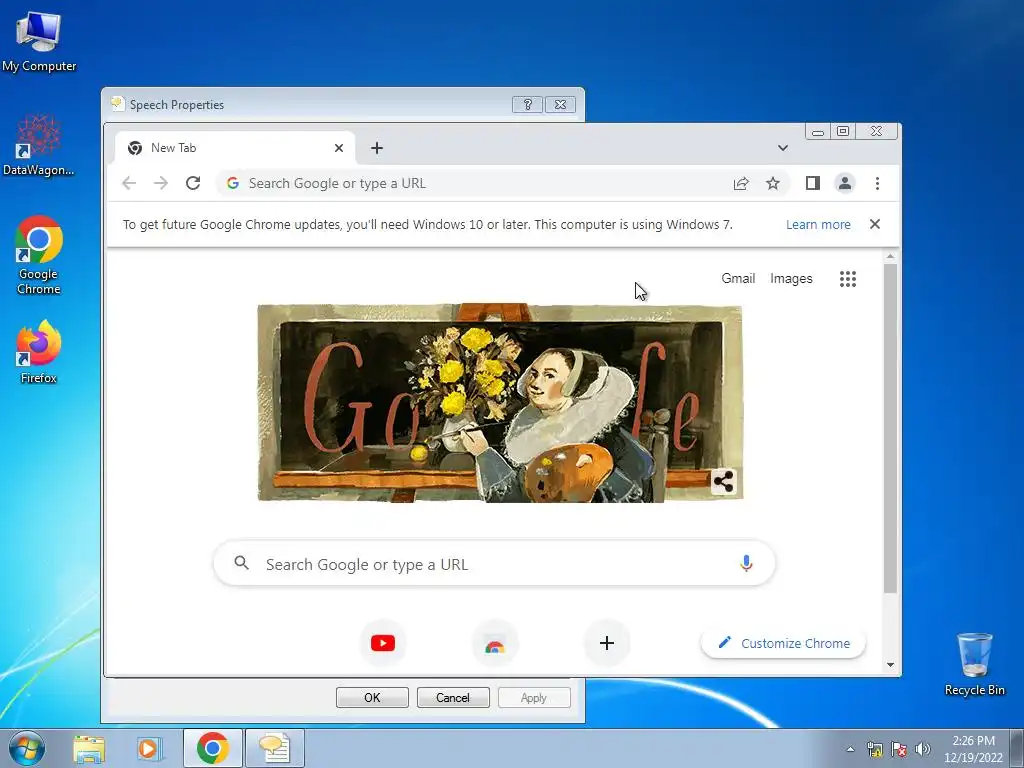Open Chrome's side panel

tap(812, 184)
